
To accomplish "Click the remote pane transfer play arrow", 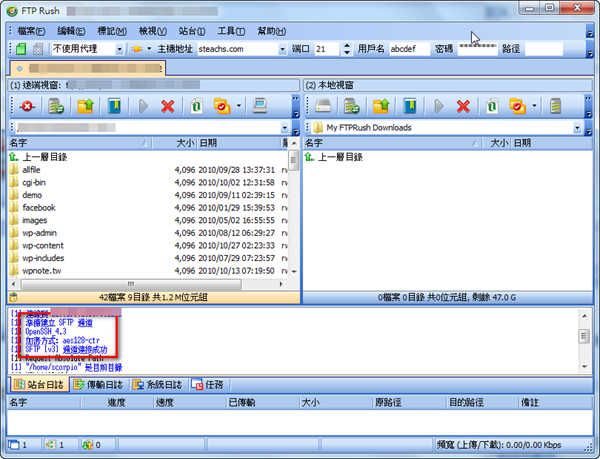I will [x=143, y=106].
